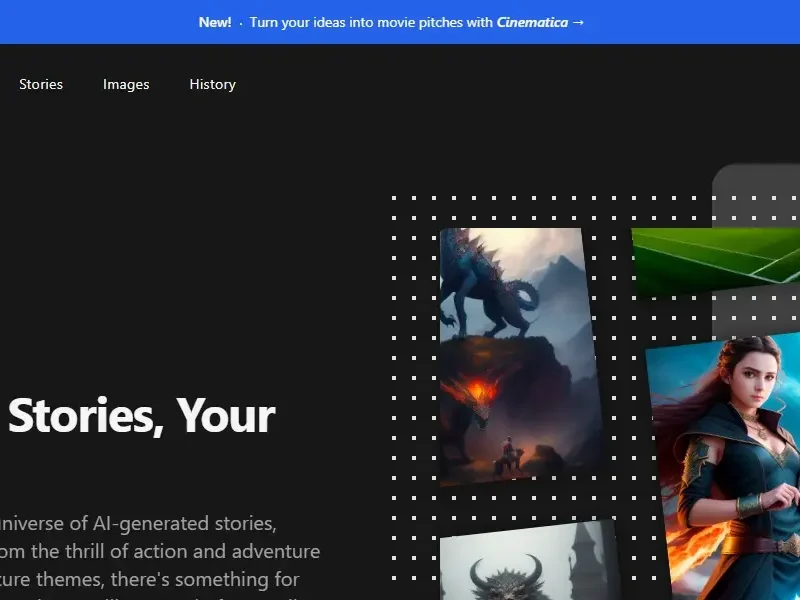The image size is (800, 600).
Task: Select the green field image
Action: coord(715,258)
